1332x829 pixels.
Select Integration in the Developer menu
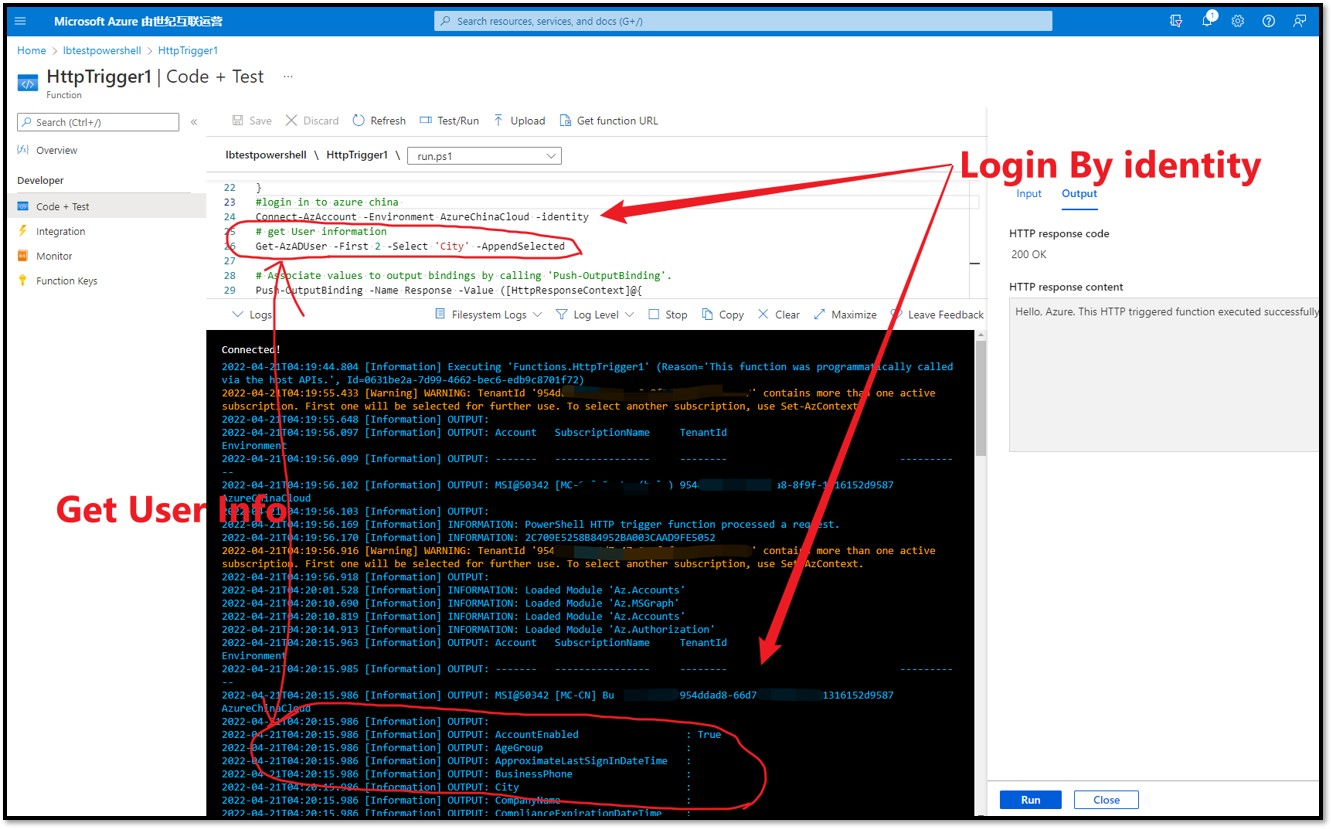(x=60, y=232)
